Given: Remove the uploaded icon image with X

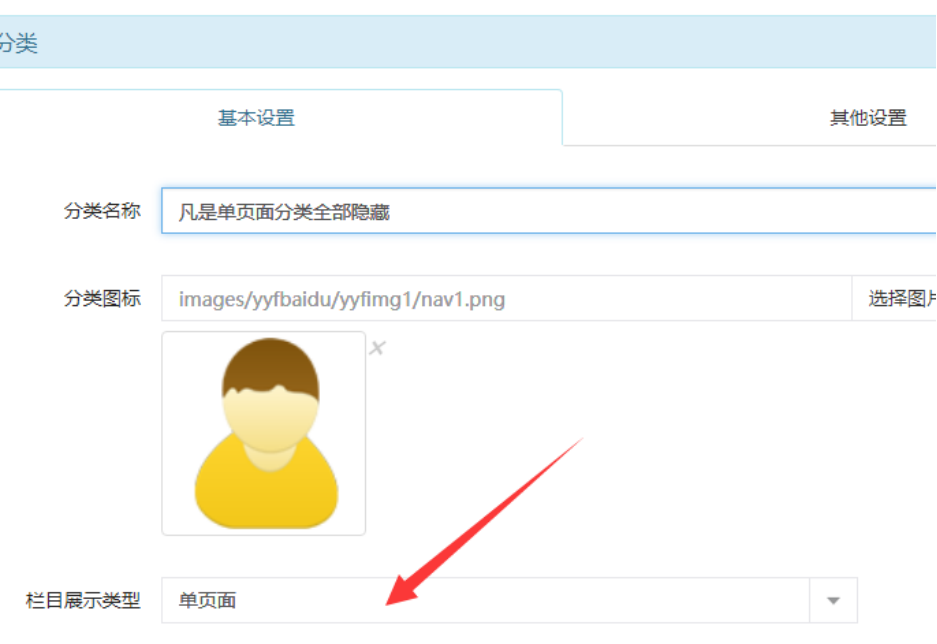Looking at the screenshot, I should coord(377,348).
